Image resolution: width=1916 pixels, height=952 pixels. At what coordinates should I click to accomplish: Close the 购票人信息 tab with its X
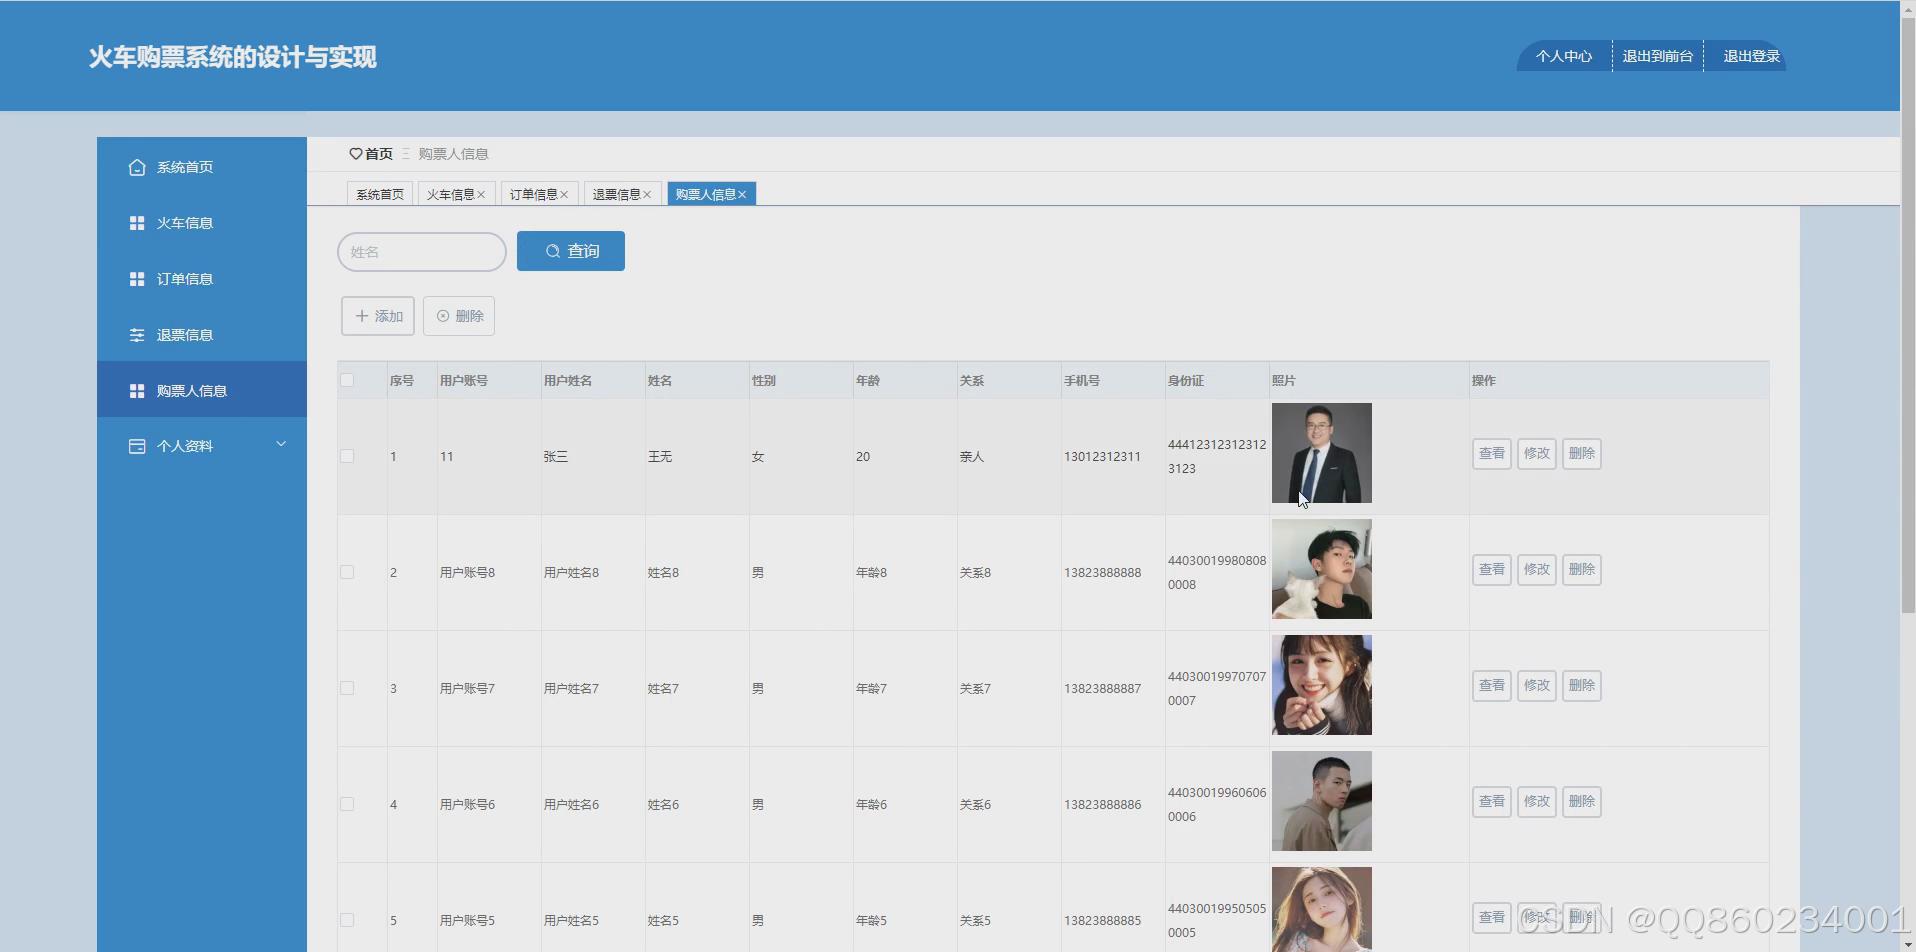[742, 195]
